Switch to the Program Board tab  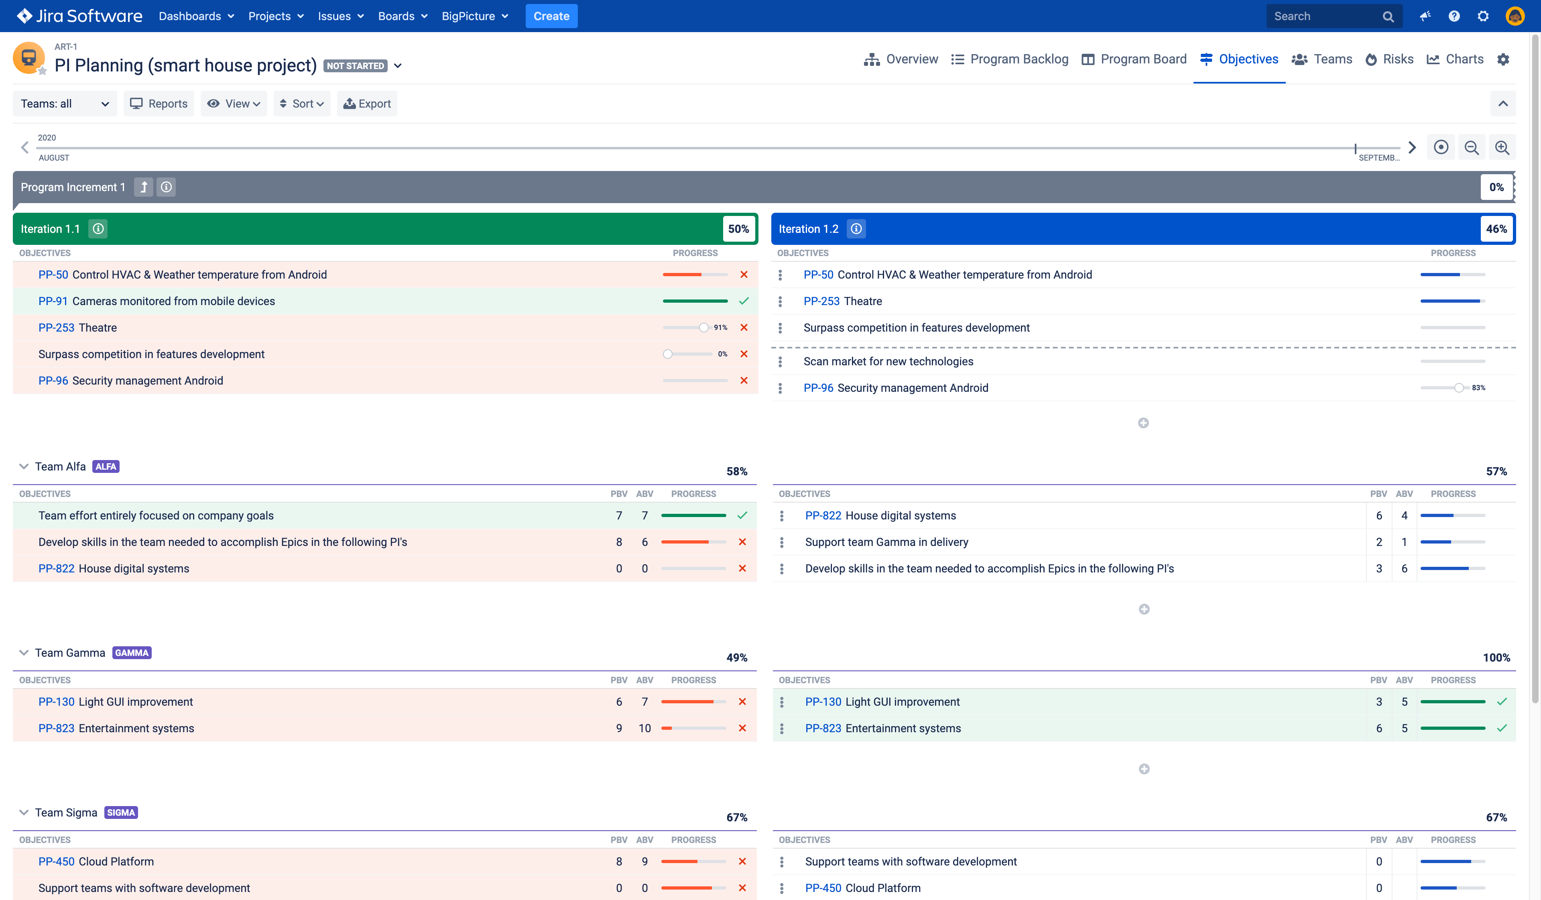coord(1133,59)
